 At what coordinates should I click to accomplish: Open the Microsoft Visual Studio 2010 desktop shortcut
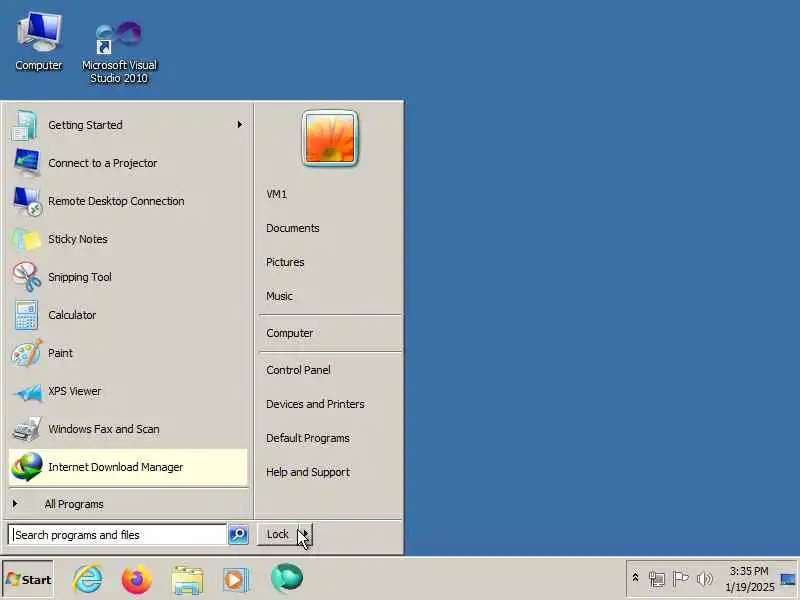119,51
